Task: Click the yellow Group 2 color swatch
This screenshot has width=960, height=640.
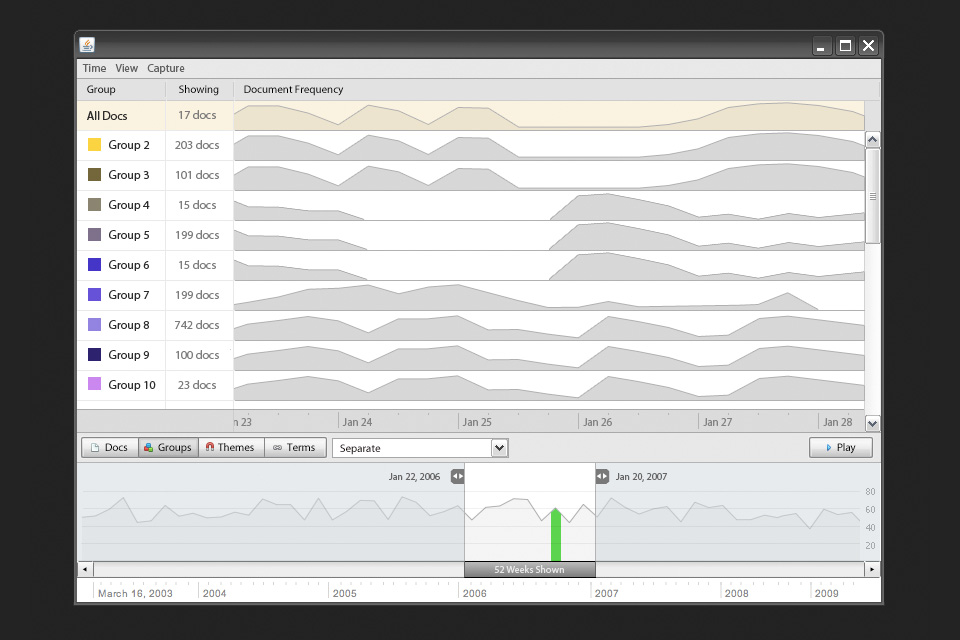Action: coord(95,145)
